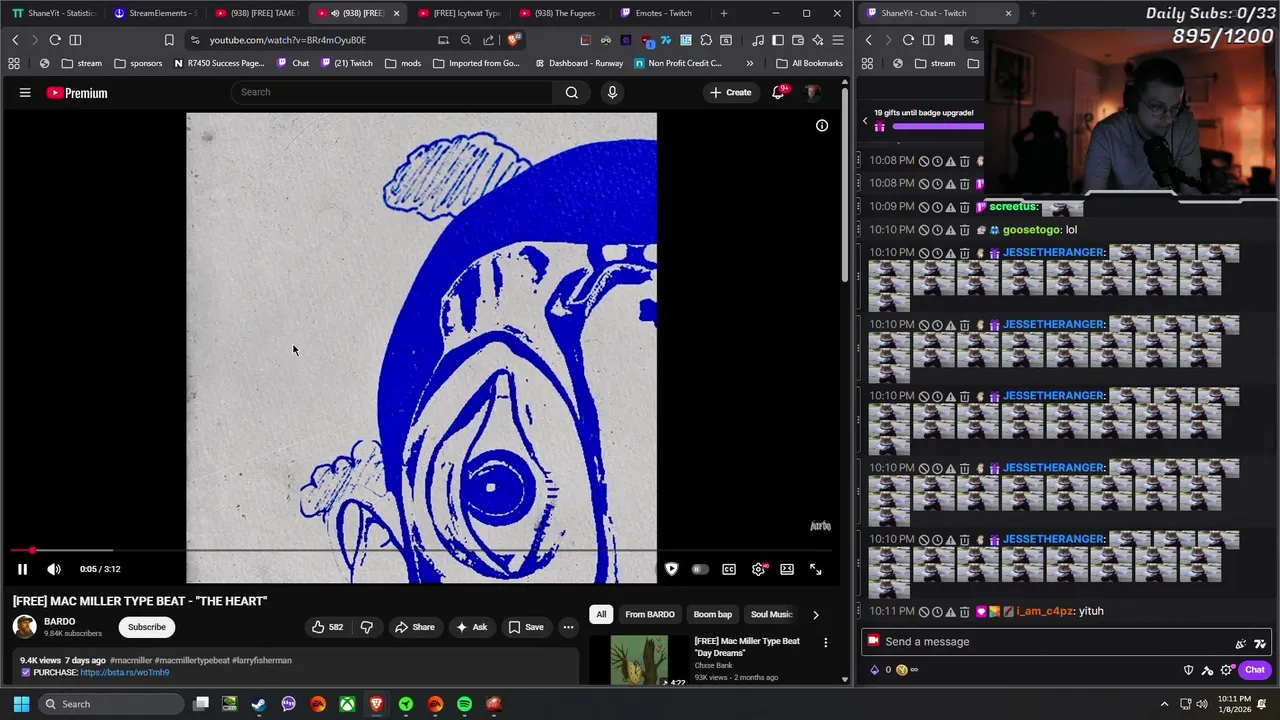The image size is (1280, 720).
Task: Like the video with 582 likes
Action: coord(327,627)
